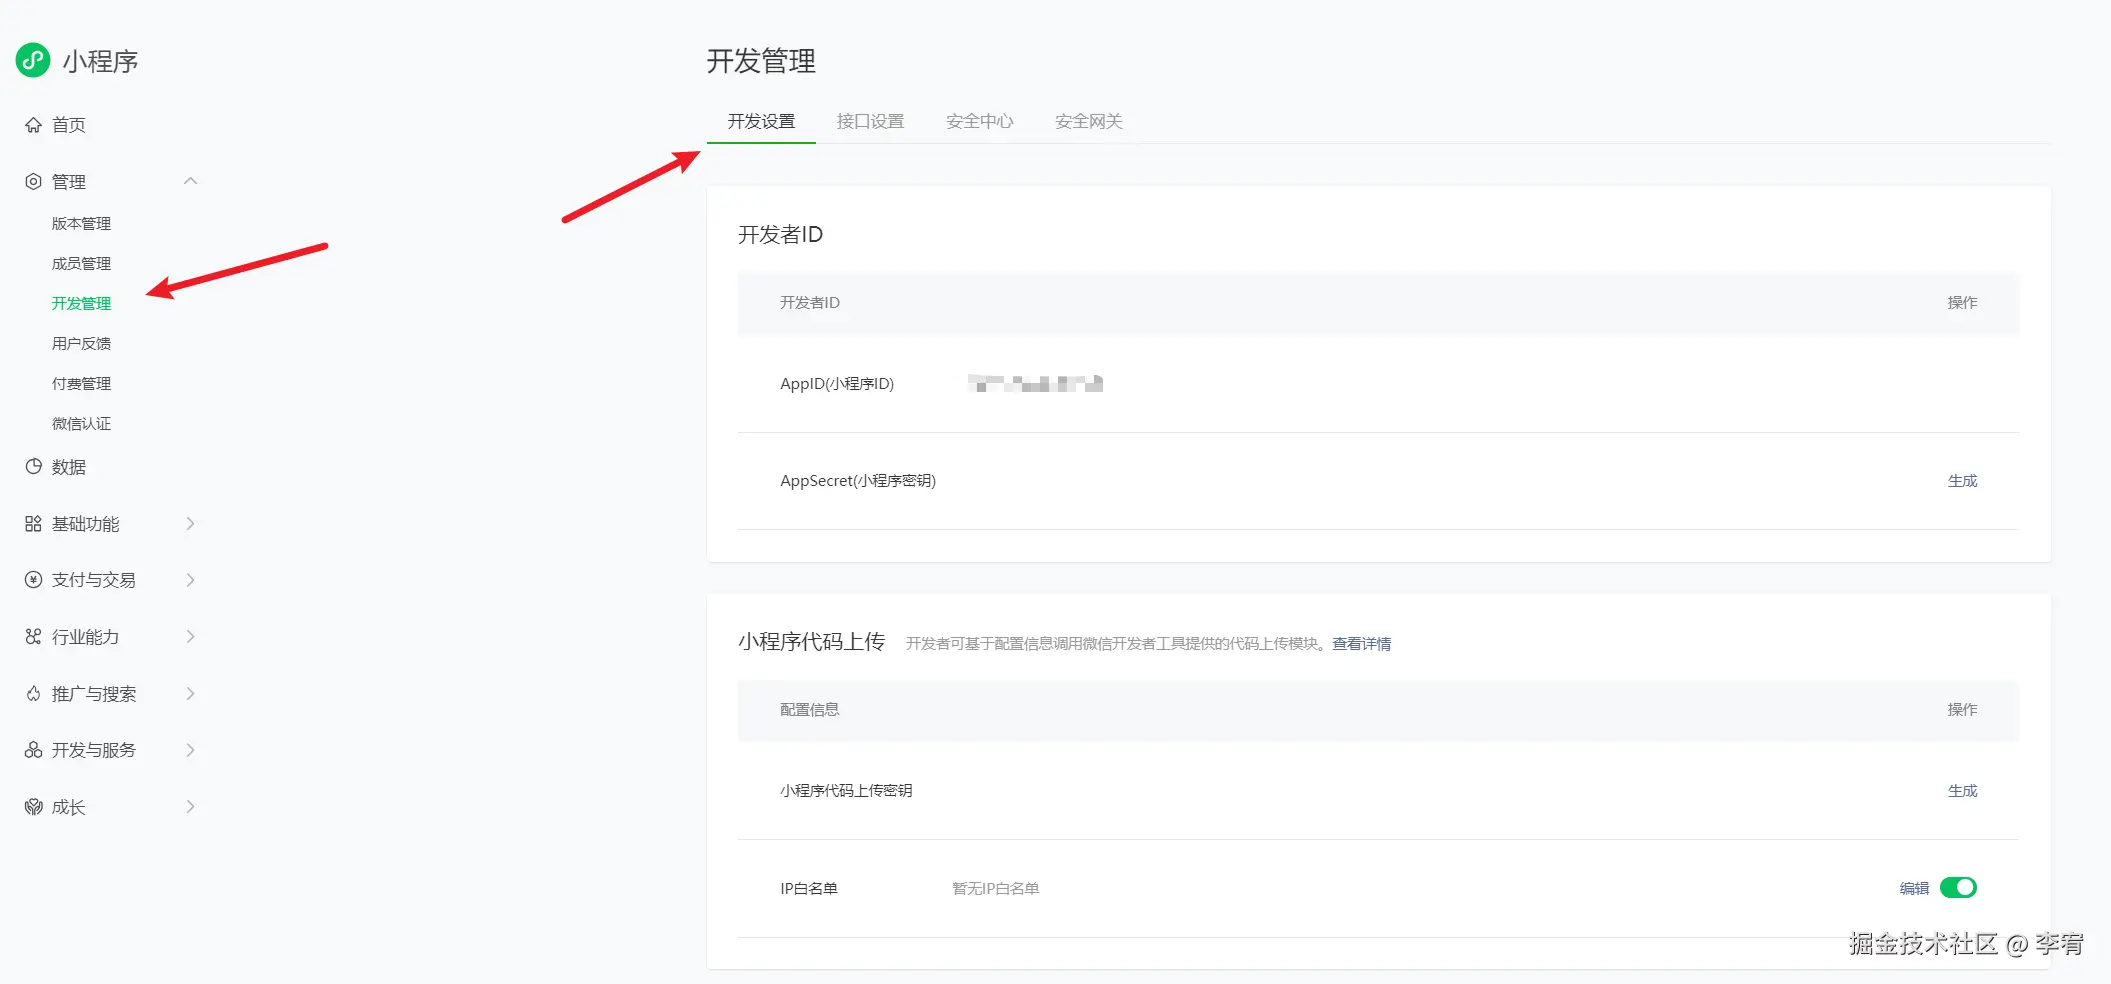Click the 小程序 title text

point(100,61)
